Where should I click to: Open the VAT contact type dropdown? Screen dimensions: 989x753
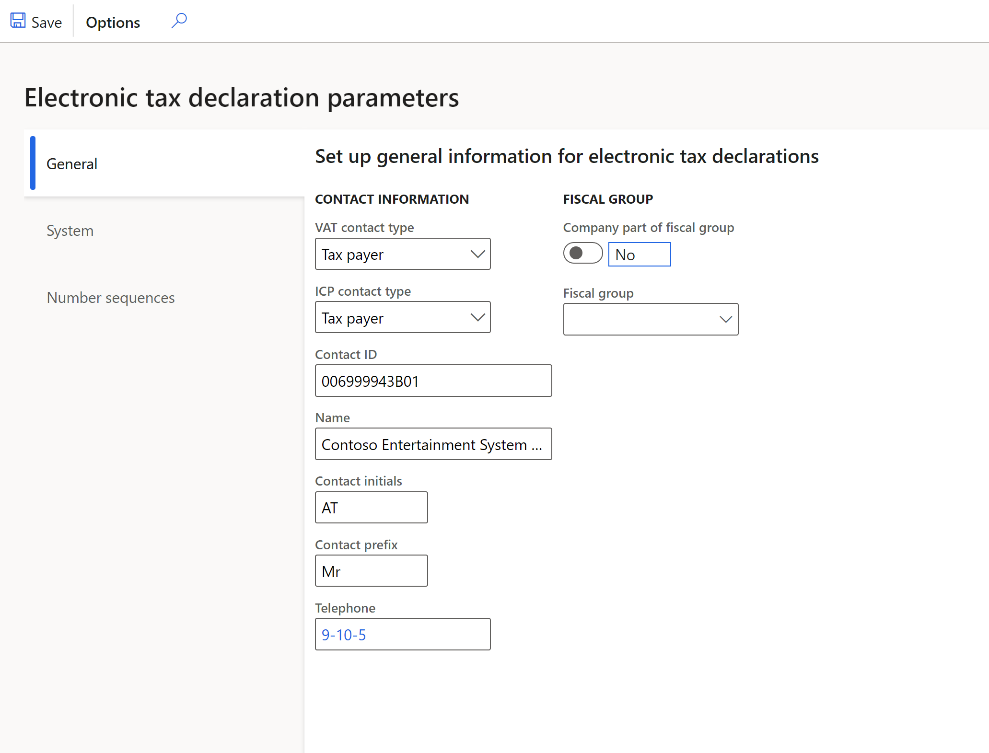coord(478,254)
